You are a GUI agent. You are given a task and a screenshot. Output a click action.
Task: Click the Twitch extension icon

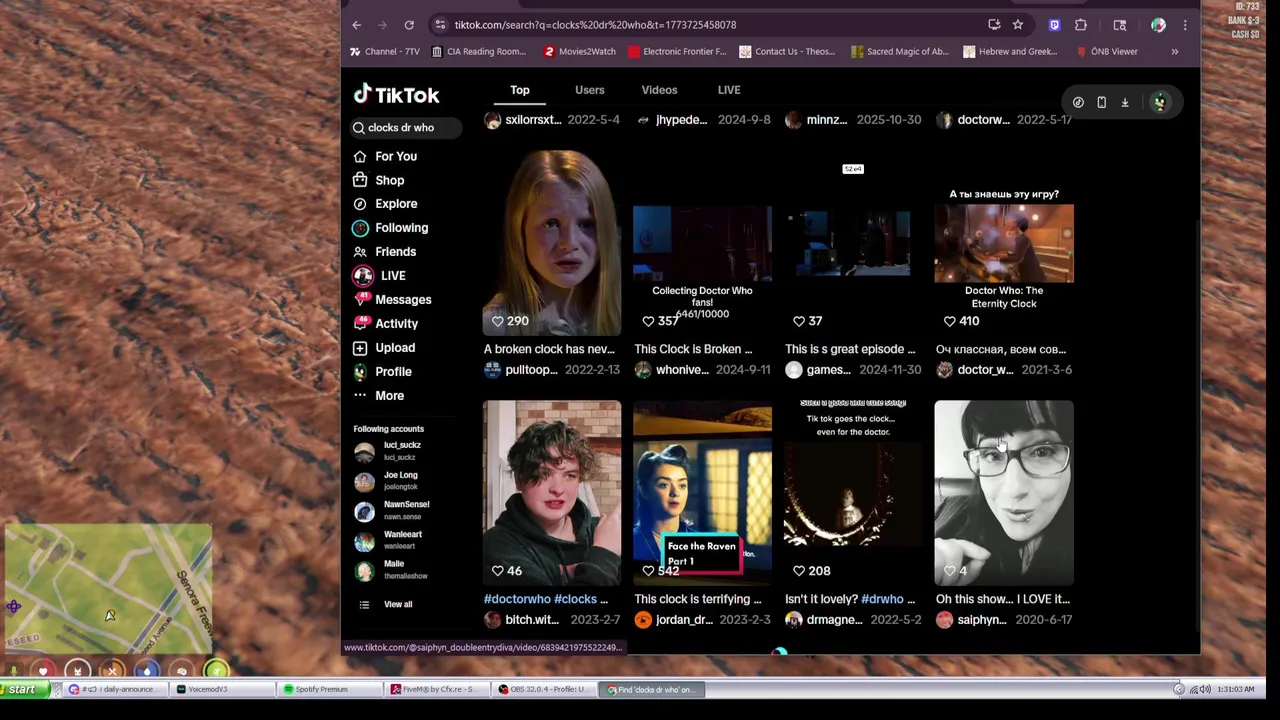[1054, 25]
